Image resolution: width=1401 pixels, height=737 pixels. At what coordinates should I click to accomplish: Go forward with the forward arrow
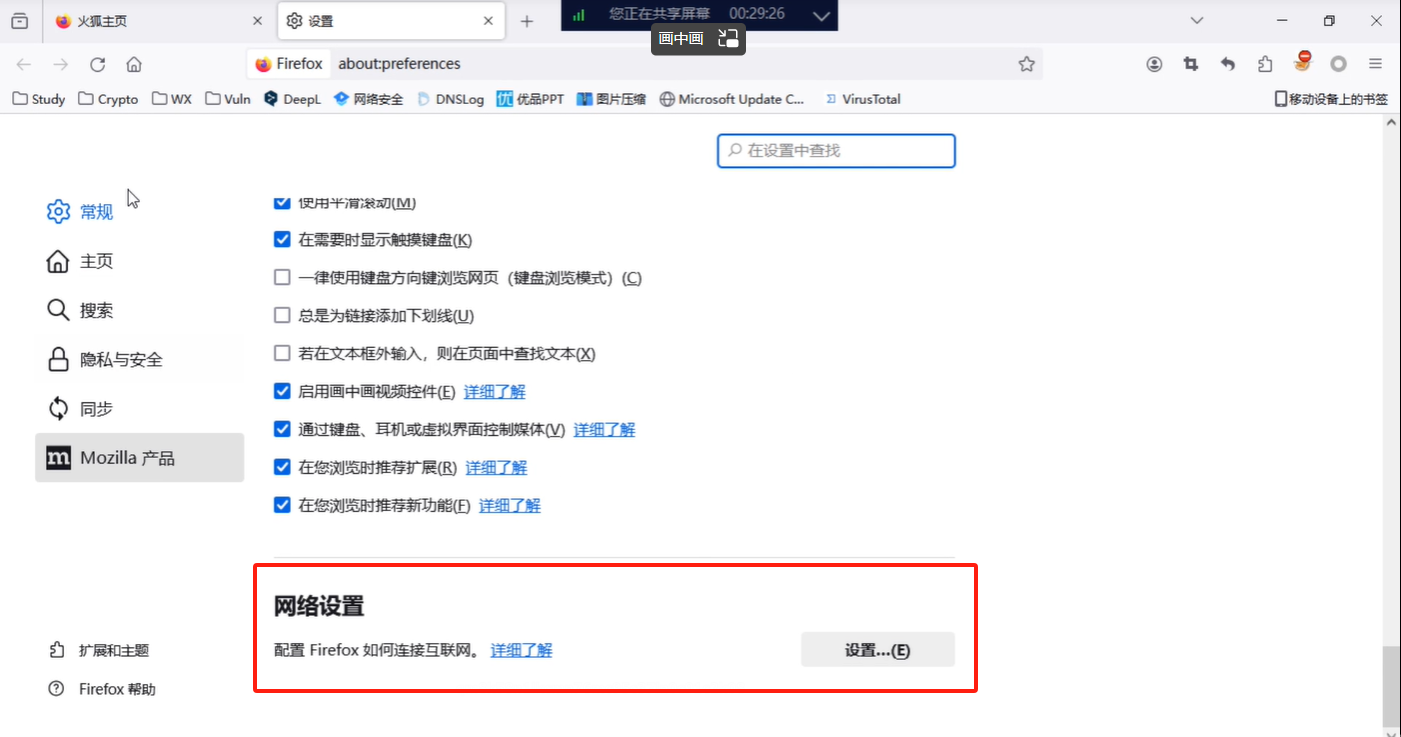pyautogui.click(x=61, y=64)
